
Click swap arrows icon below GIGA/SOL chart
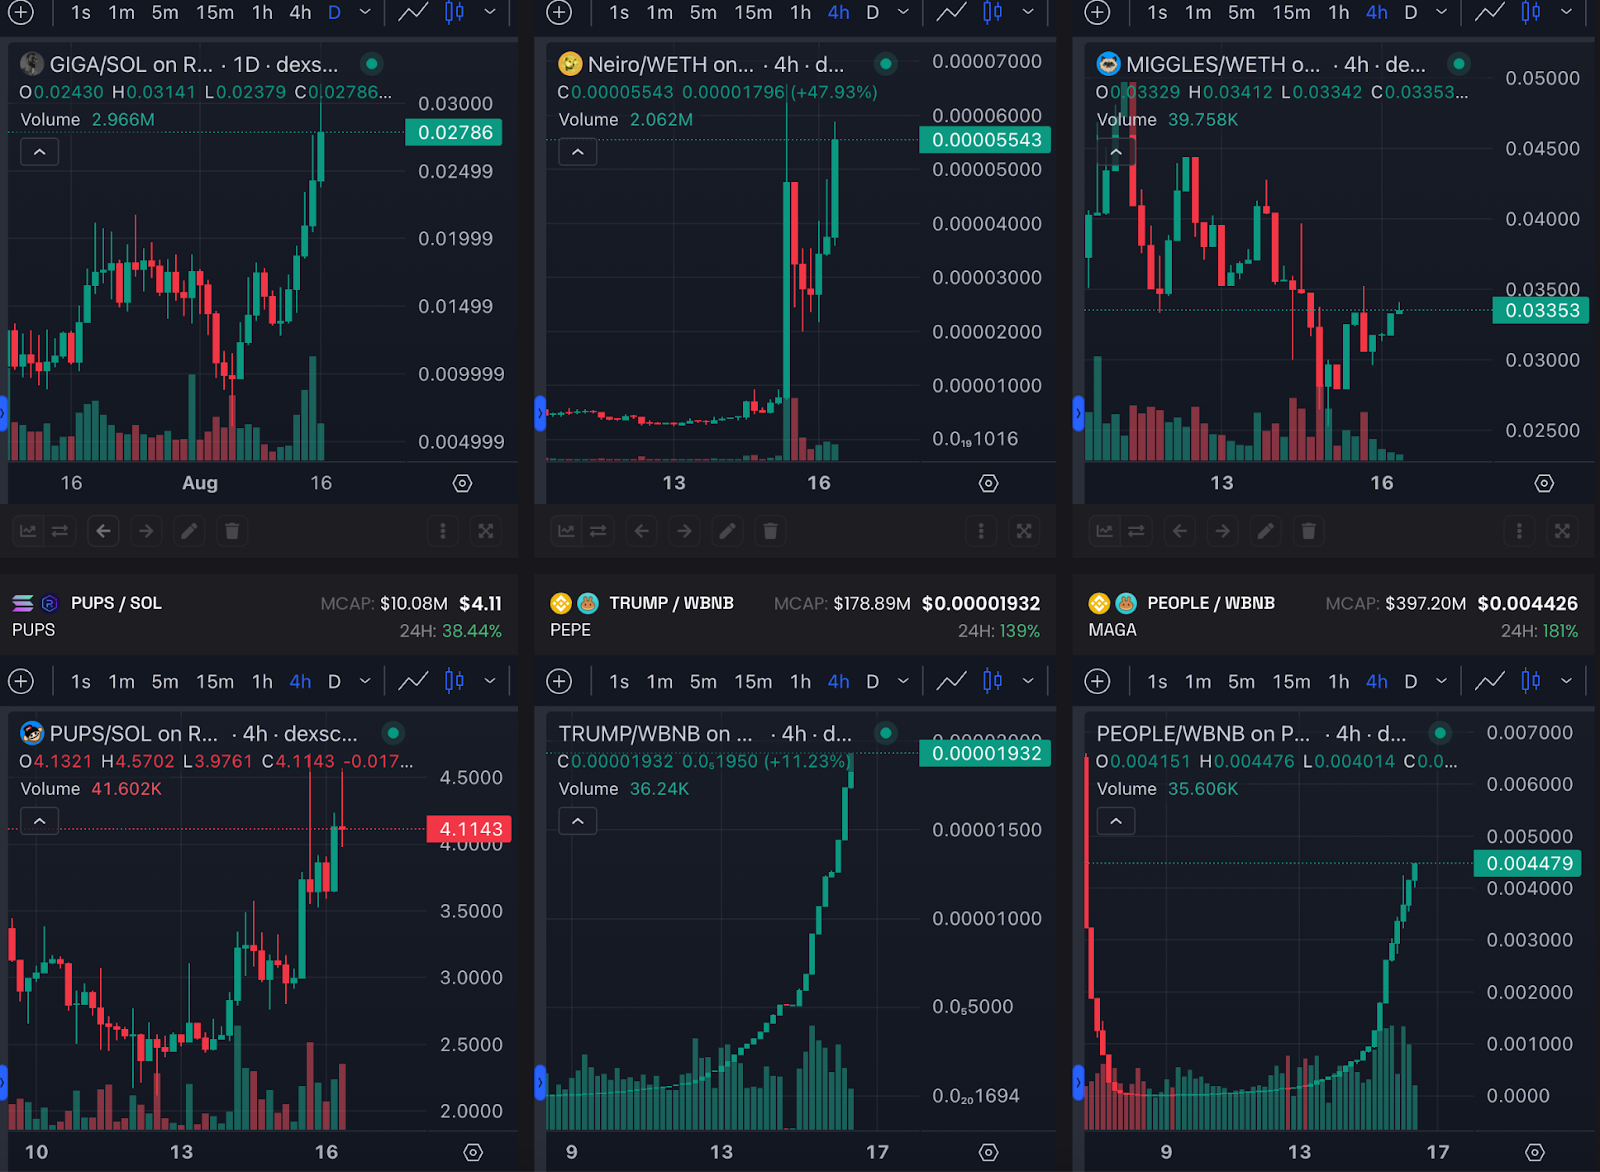(60, 531)
